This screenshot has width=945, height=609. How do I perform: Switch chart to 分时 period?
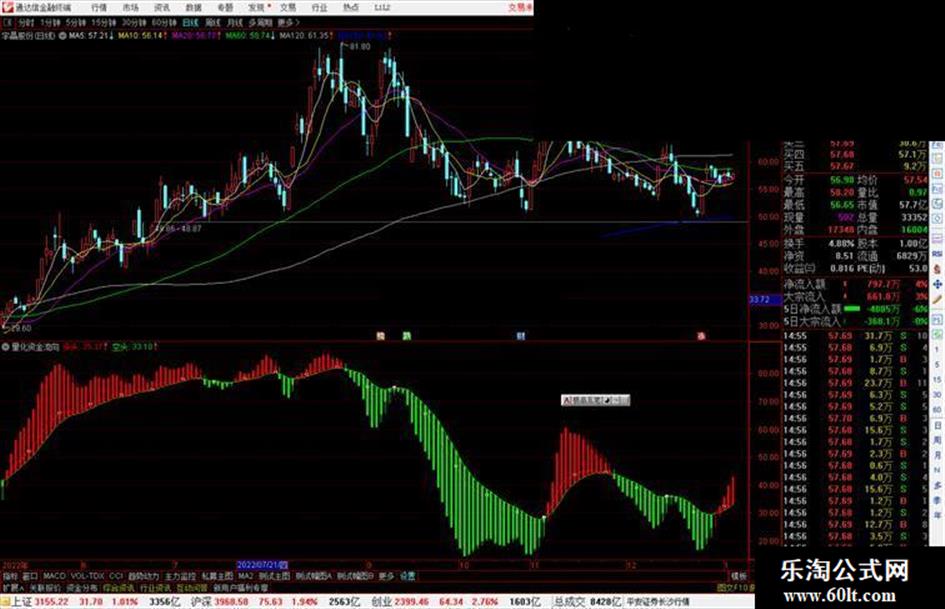point(26,23)
